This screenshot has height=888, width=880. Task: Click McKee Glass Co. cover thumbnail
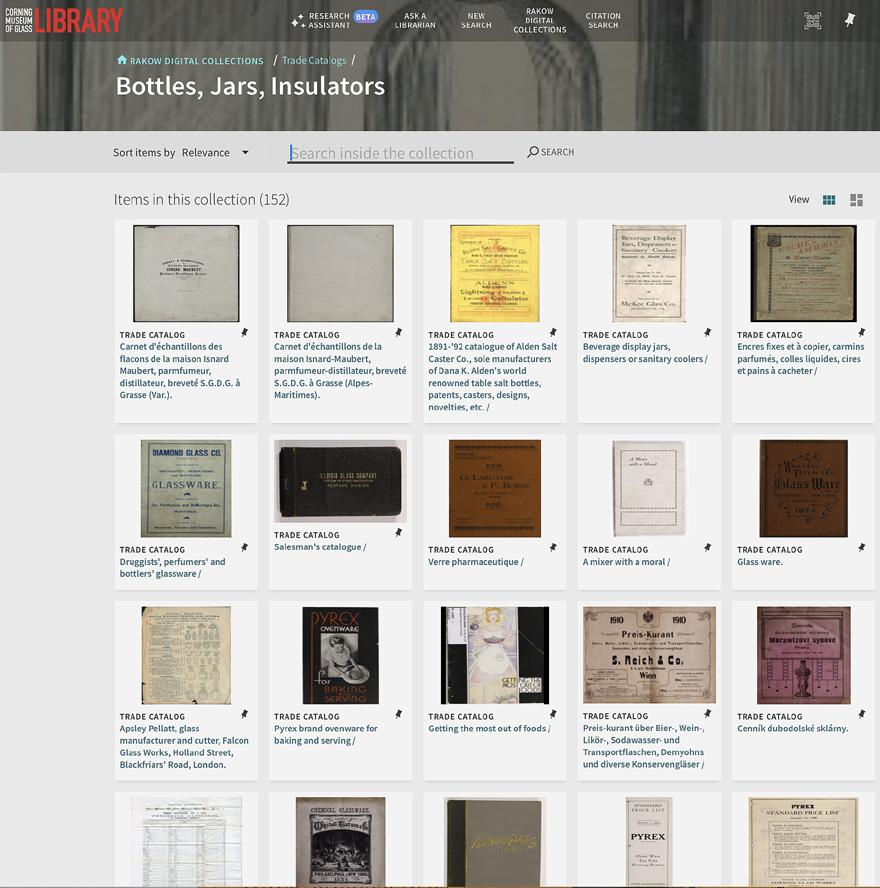tap(649, 274)
